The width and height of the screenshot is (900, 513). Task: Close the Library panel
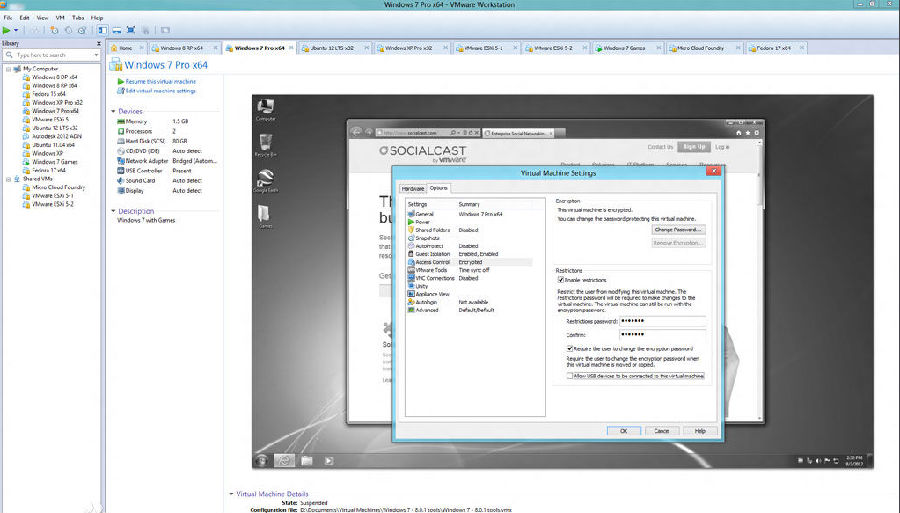99,44
